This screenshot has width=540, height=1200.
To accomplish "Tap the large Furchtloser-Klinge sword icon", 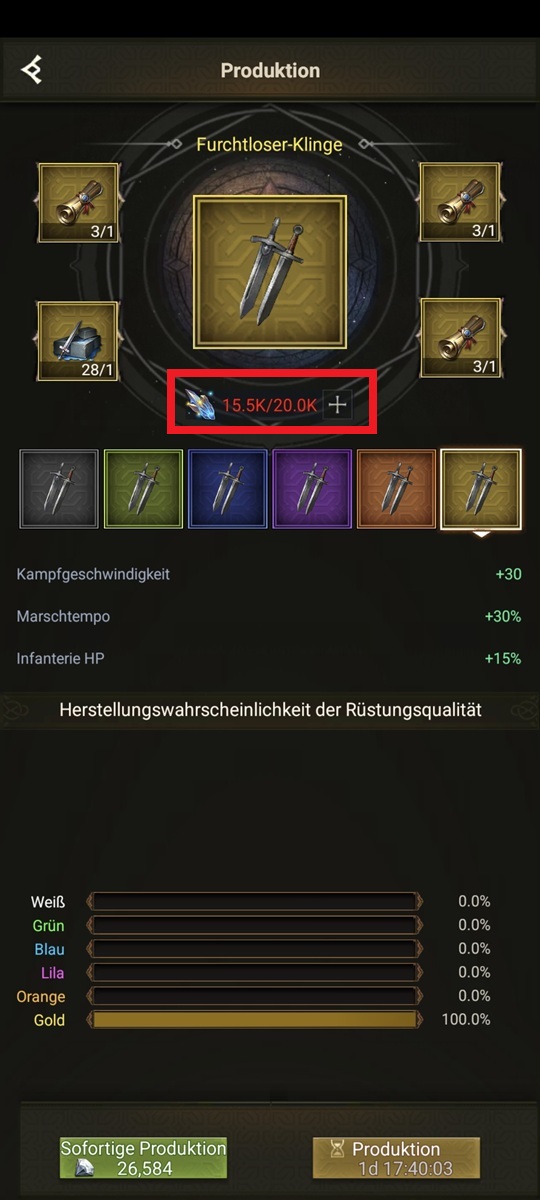I will coord(270,271).
